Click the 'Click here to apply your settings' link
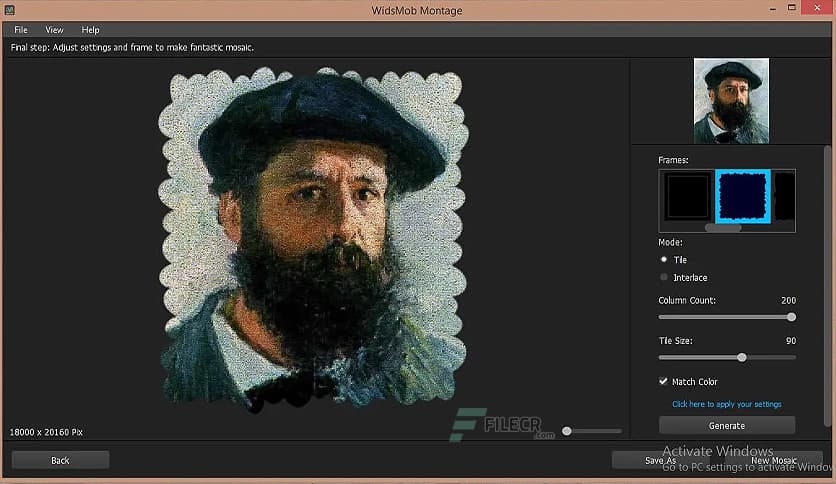This screenshot has height=484, width=836. [x=727, y=404]
